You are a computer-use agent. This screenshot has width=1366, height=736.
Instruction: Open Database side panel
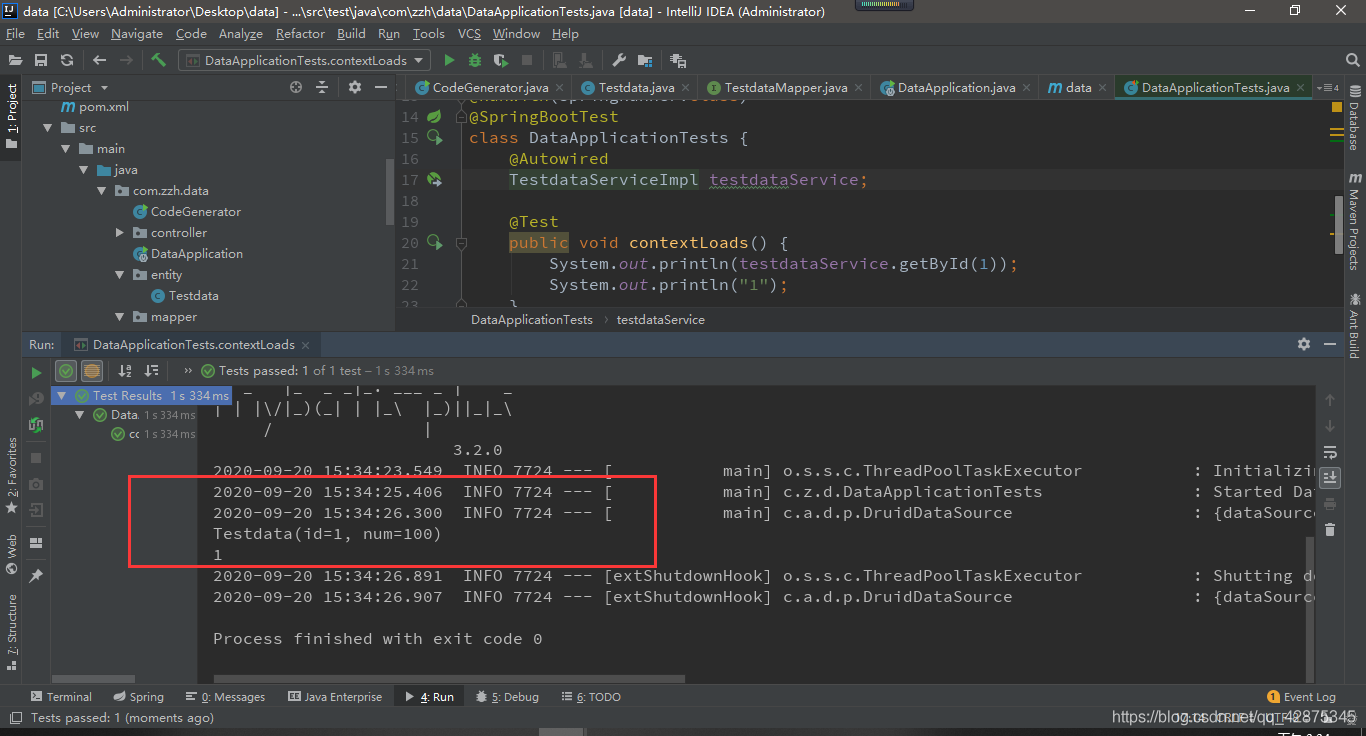1354,117
